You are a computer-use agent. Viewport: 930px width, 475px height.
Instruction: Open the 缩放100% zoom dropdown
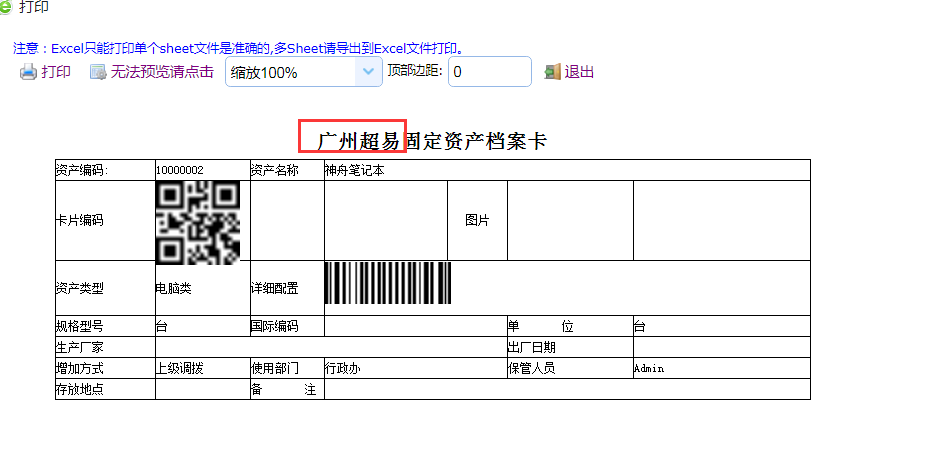pos(303,72)
